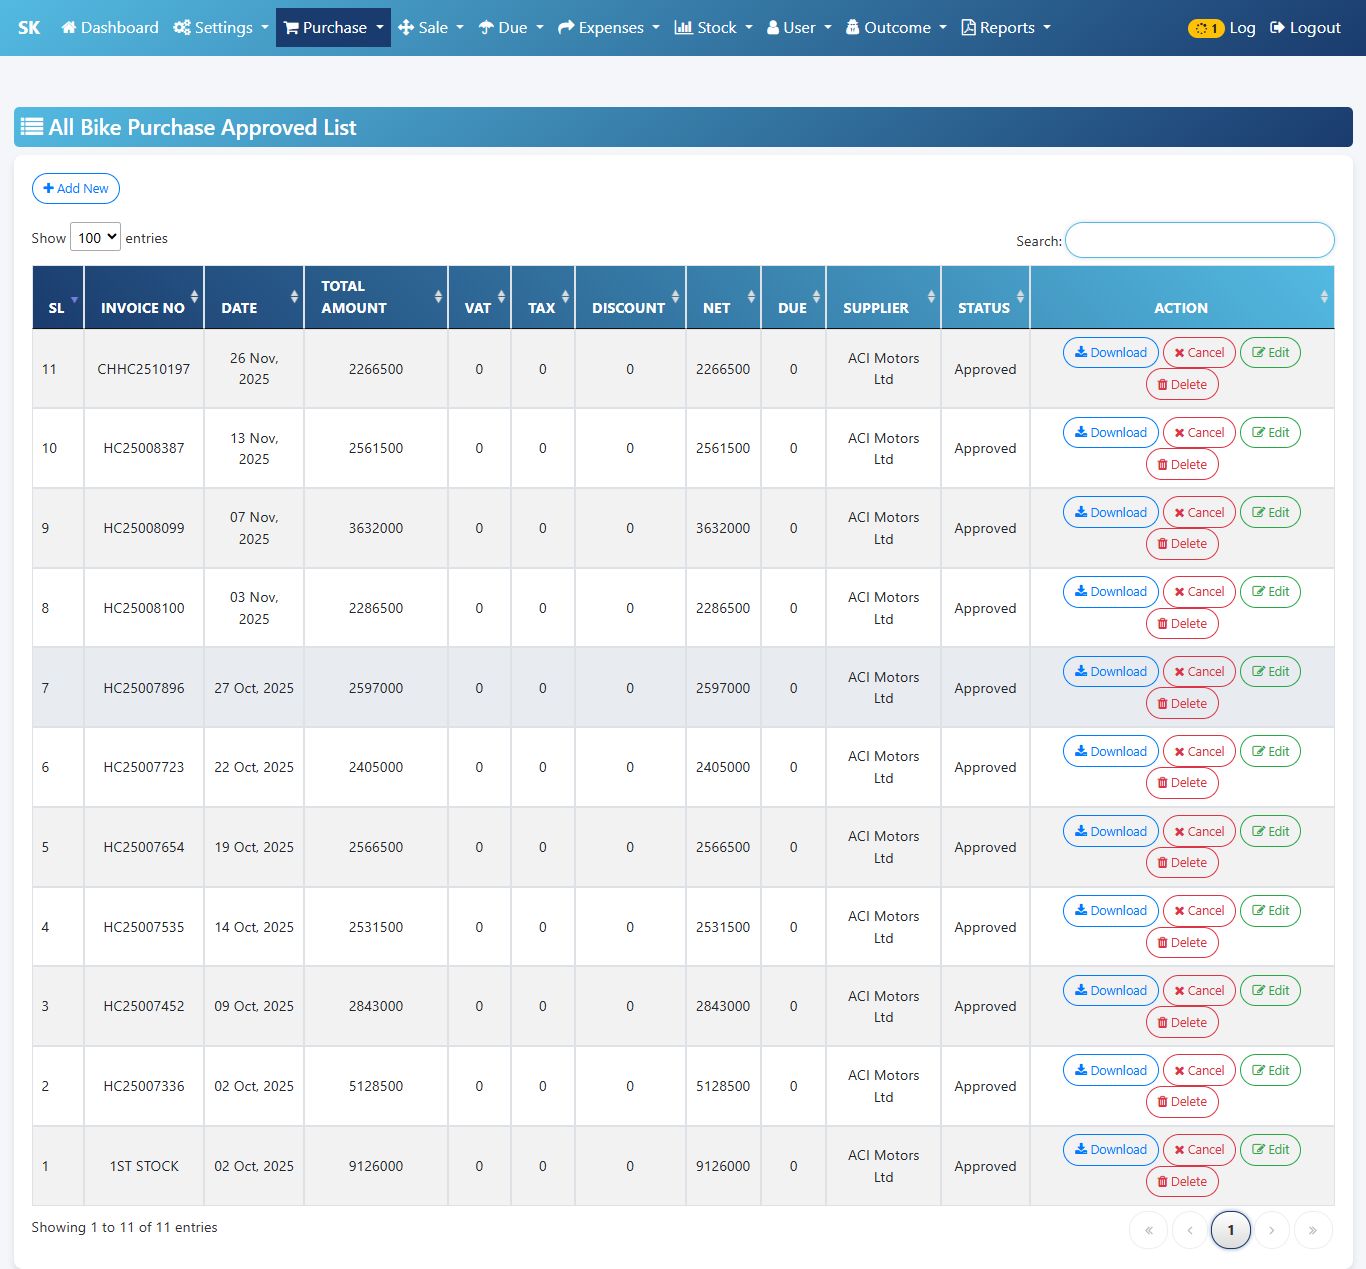This screenshot has height=1269, width=1366.
Task: Click the SK brand logo
Action: pos(29,27)
